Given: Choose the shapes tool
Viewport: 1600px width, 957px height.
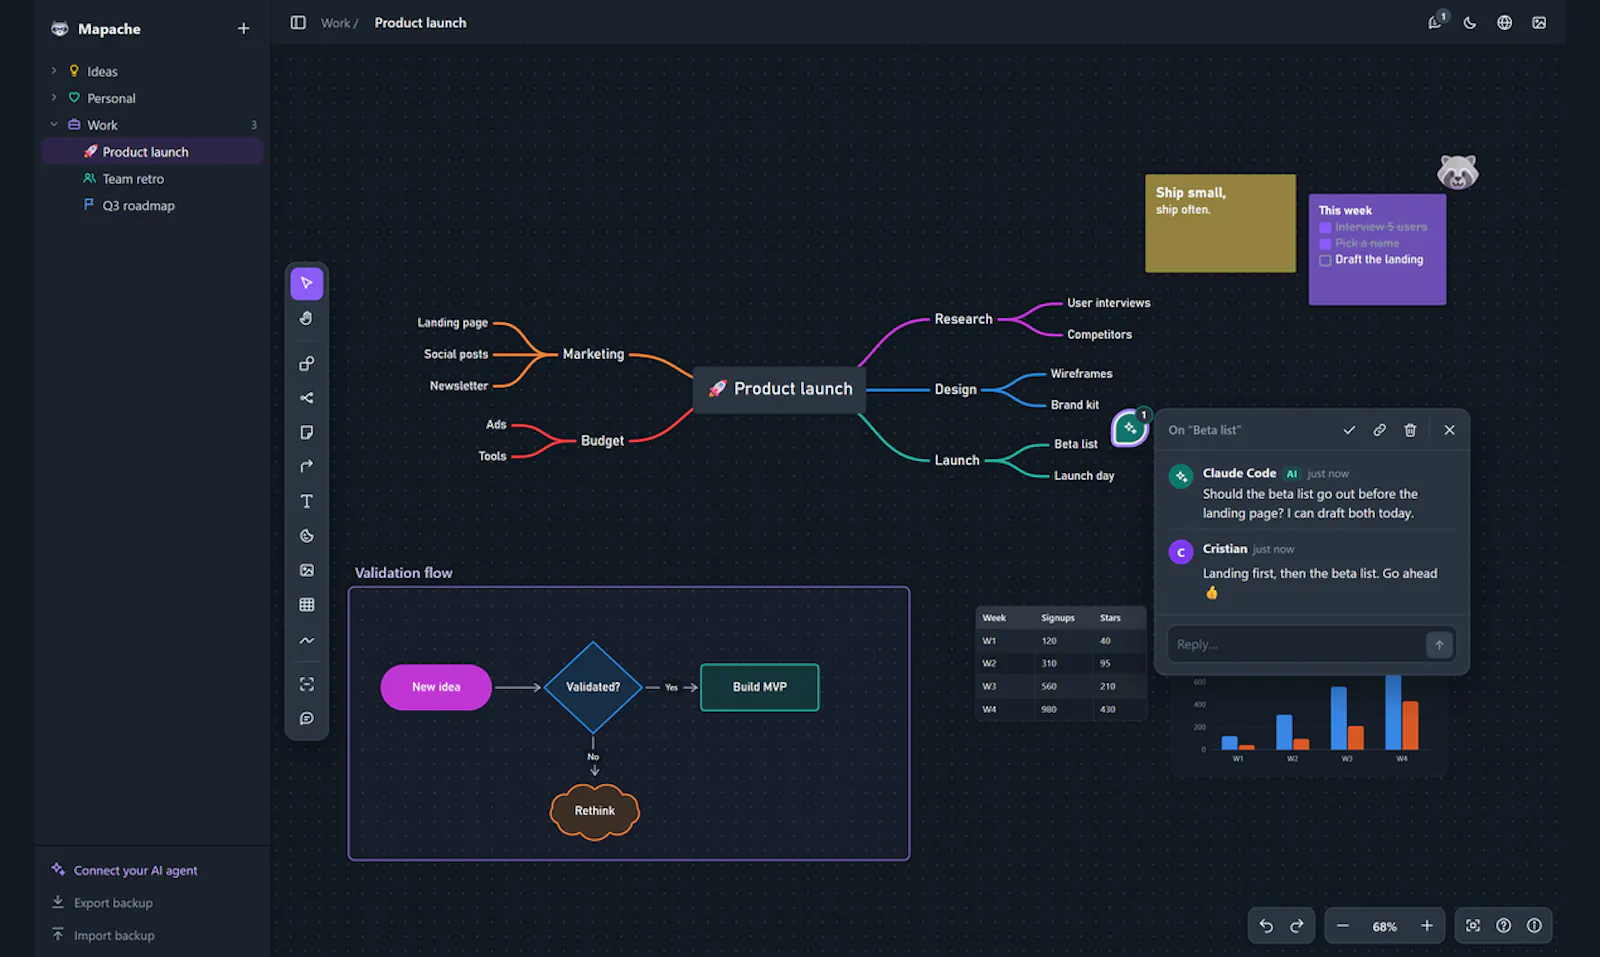Looking at the screenshot, I should point(307,364).
